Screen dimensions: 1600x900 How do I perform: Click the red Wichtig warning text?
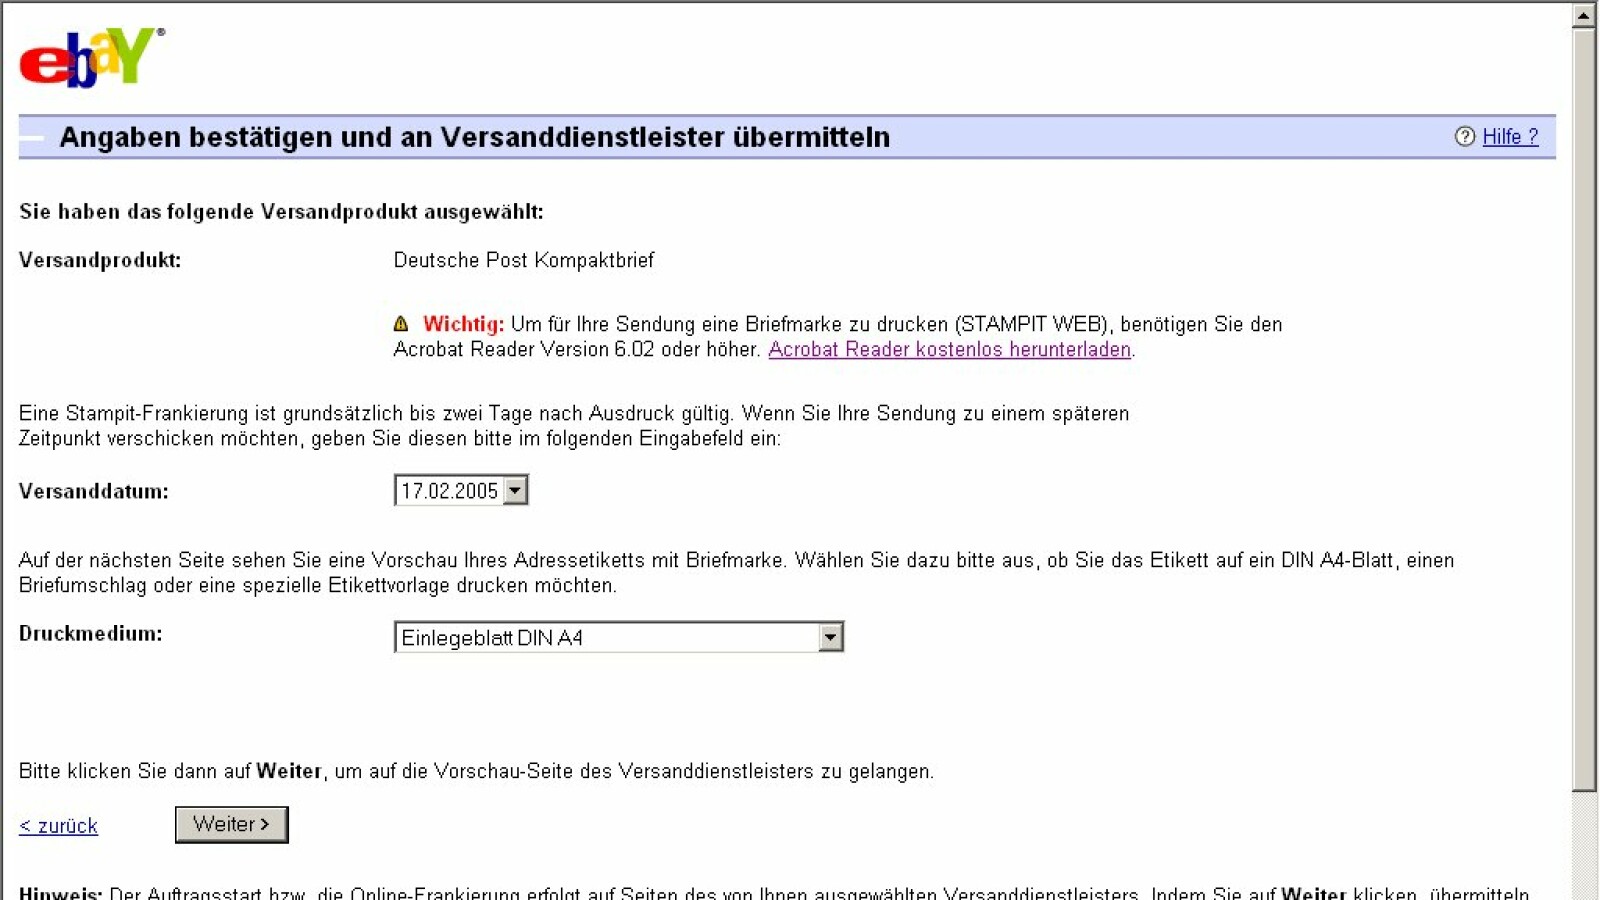[x=463, y=324]
